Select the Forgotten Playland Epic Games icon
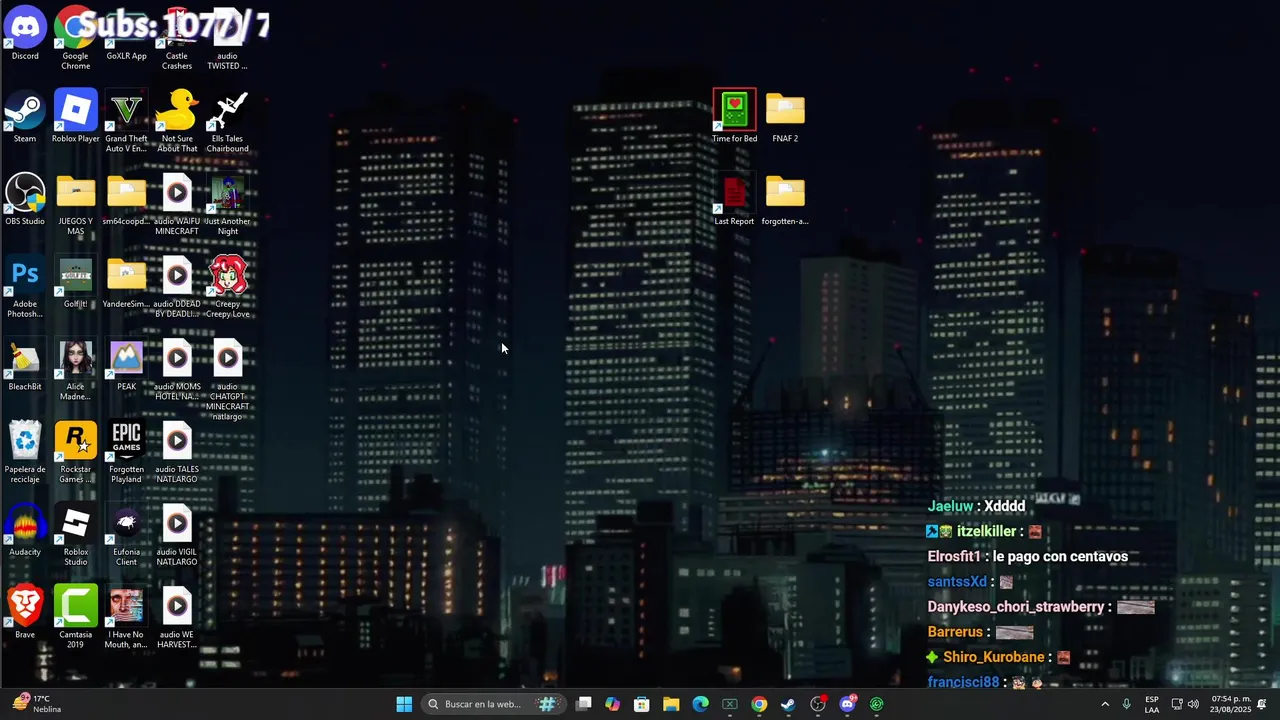The height and width of the screenshot is (720, 1280). (x=126, y=452)
